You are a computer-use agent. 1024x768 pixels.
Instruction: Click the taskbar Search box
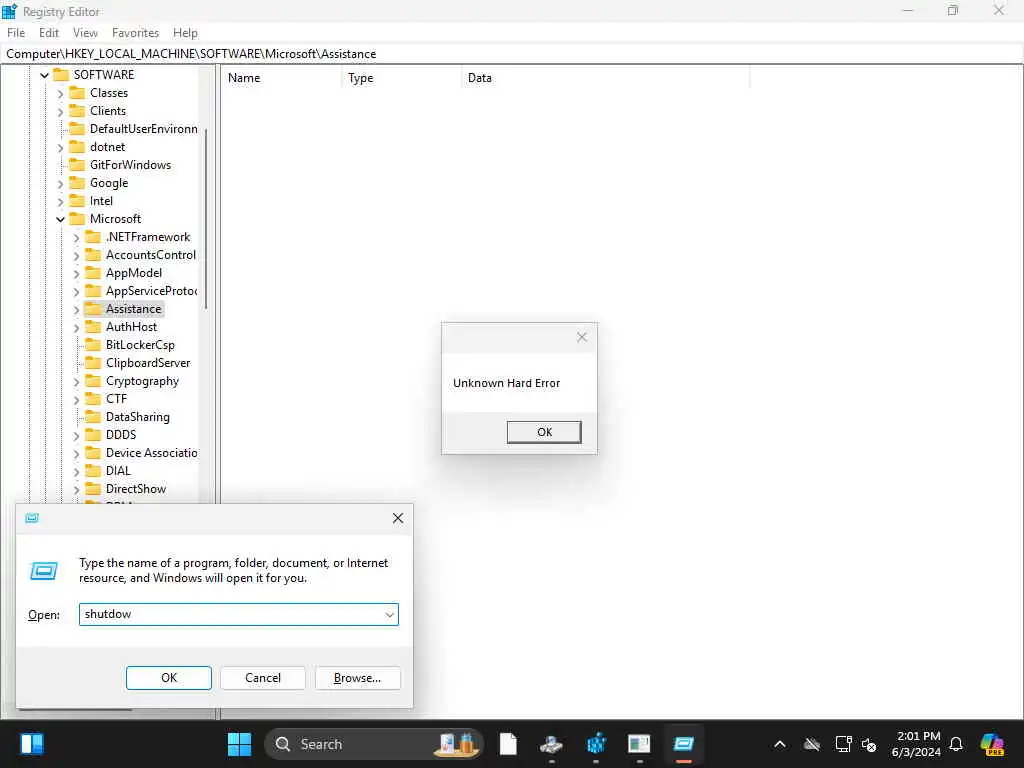[374, 744]
